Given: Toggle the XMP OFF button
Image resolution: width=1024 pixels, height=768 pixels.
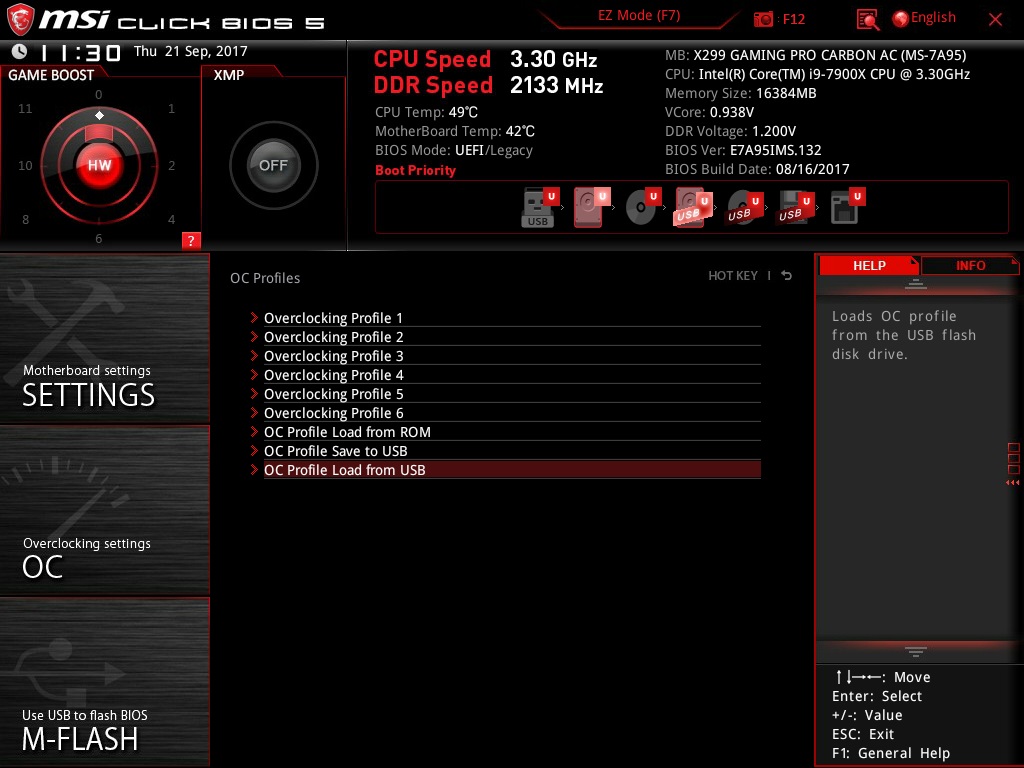Looking at the screenshot, I should click(273, 165).
